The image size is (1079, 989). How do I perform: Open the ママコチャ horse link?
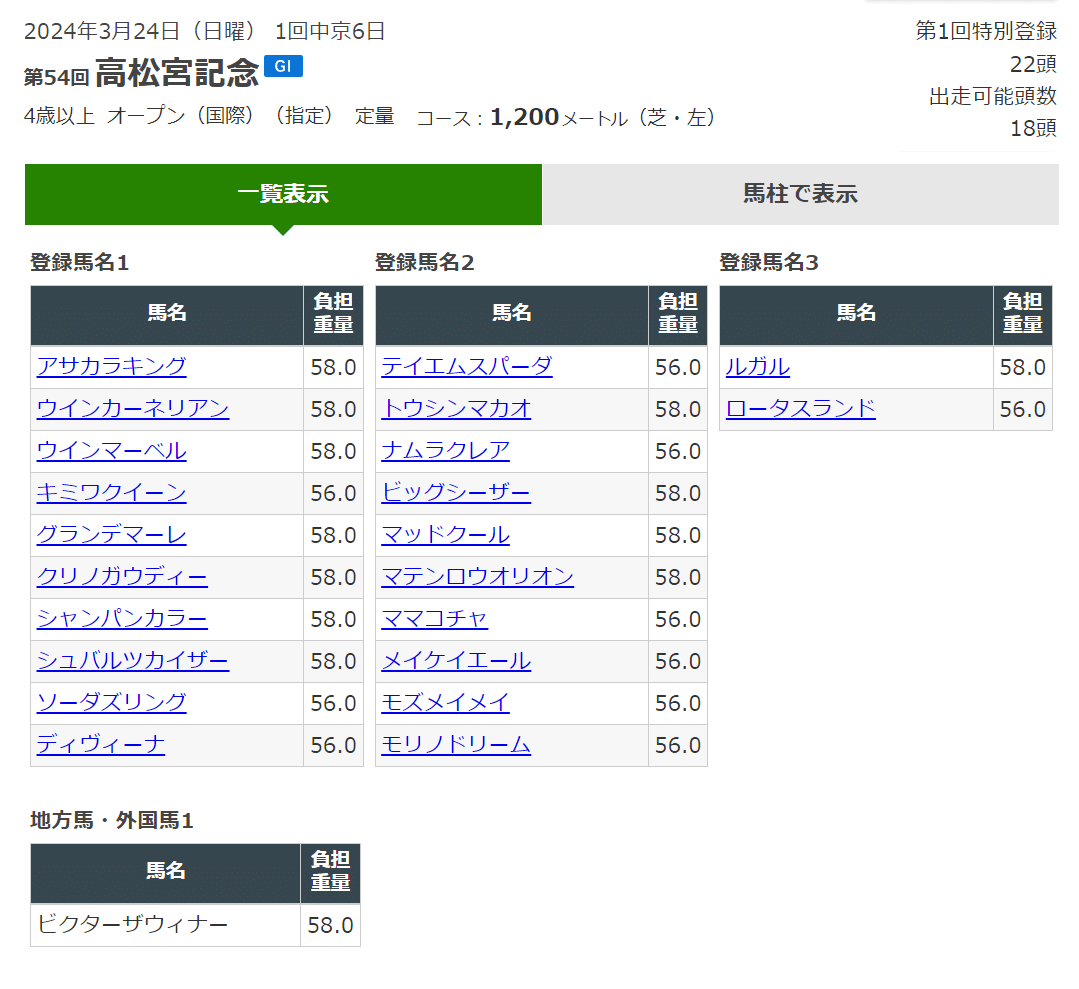[x=434, y=619]
